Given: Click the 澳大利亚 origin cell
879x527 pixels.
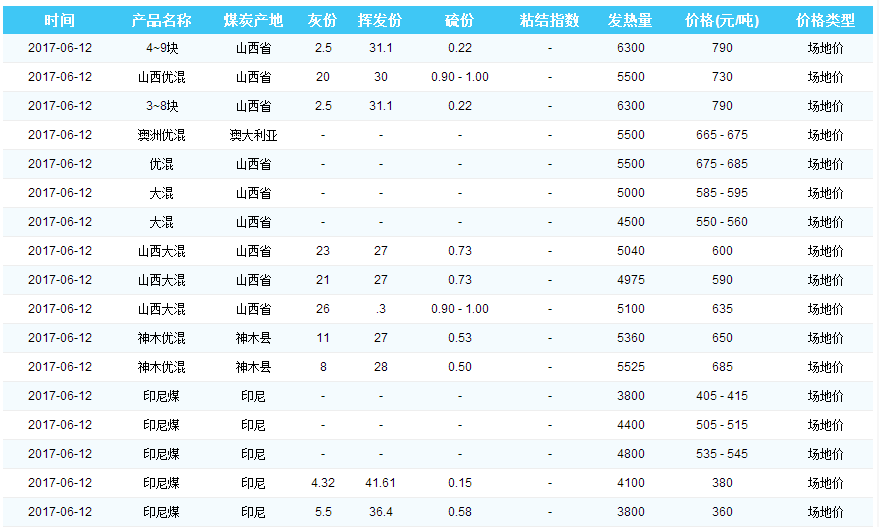Looking at the screenshot, I should (x=253, y=135).
